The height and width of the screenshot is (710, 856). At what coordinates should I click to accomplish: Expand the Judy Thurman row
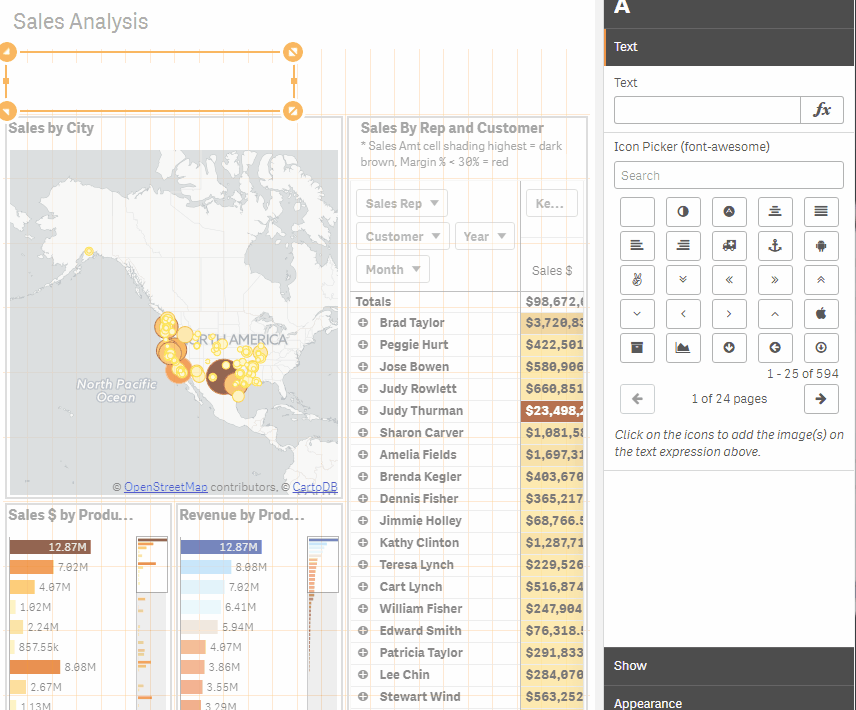(362, 410)
